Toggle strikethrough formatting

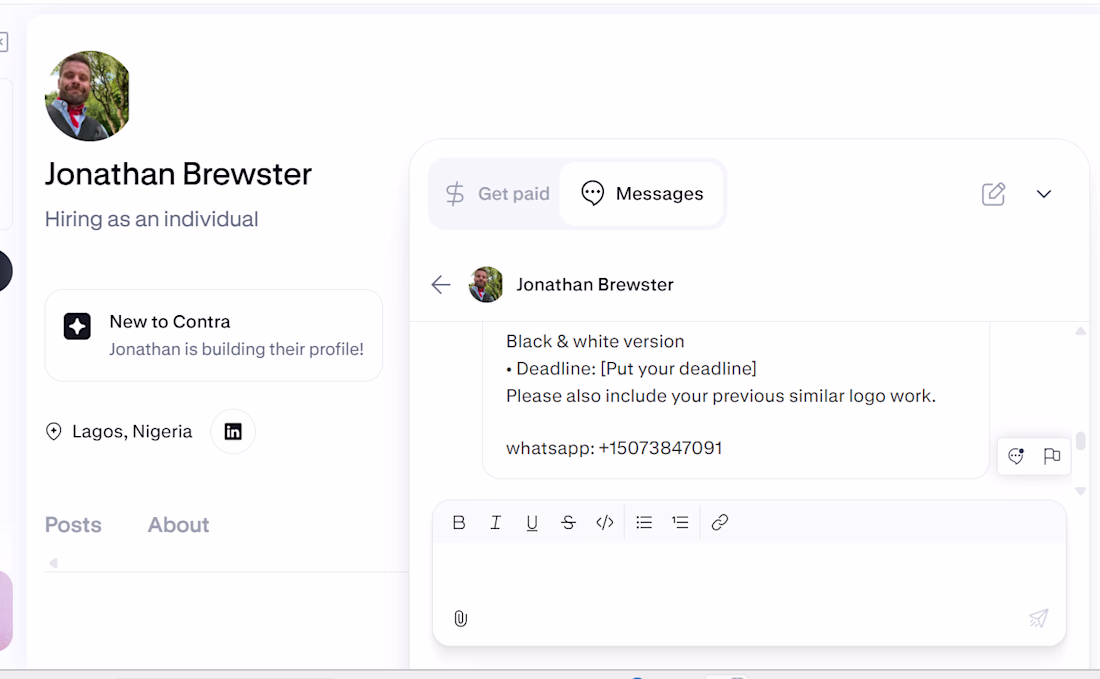(568, 522)
